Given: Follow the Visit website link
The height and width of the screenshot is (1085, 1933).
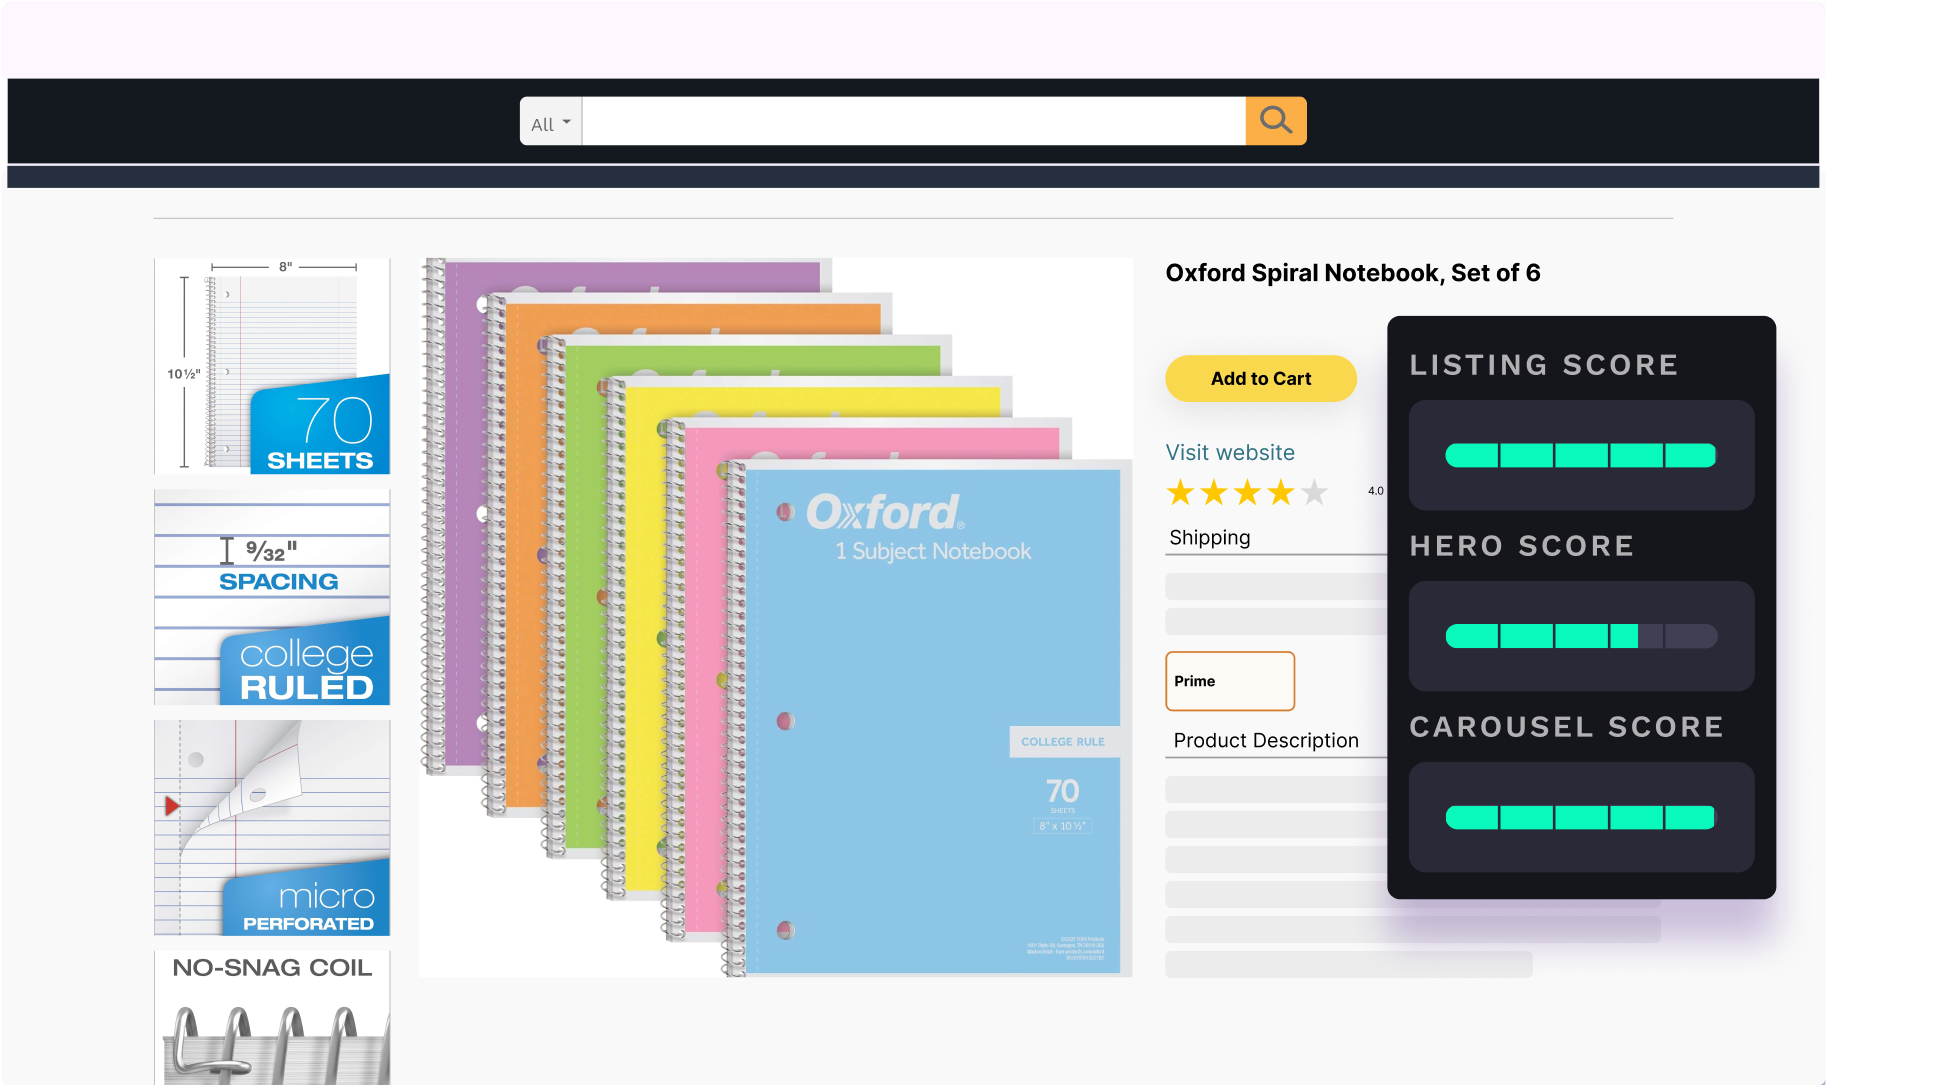Looking at the screenshot, I should click(1229, 453).
